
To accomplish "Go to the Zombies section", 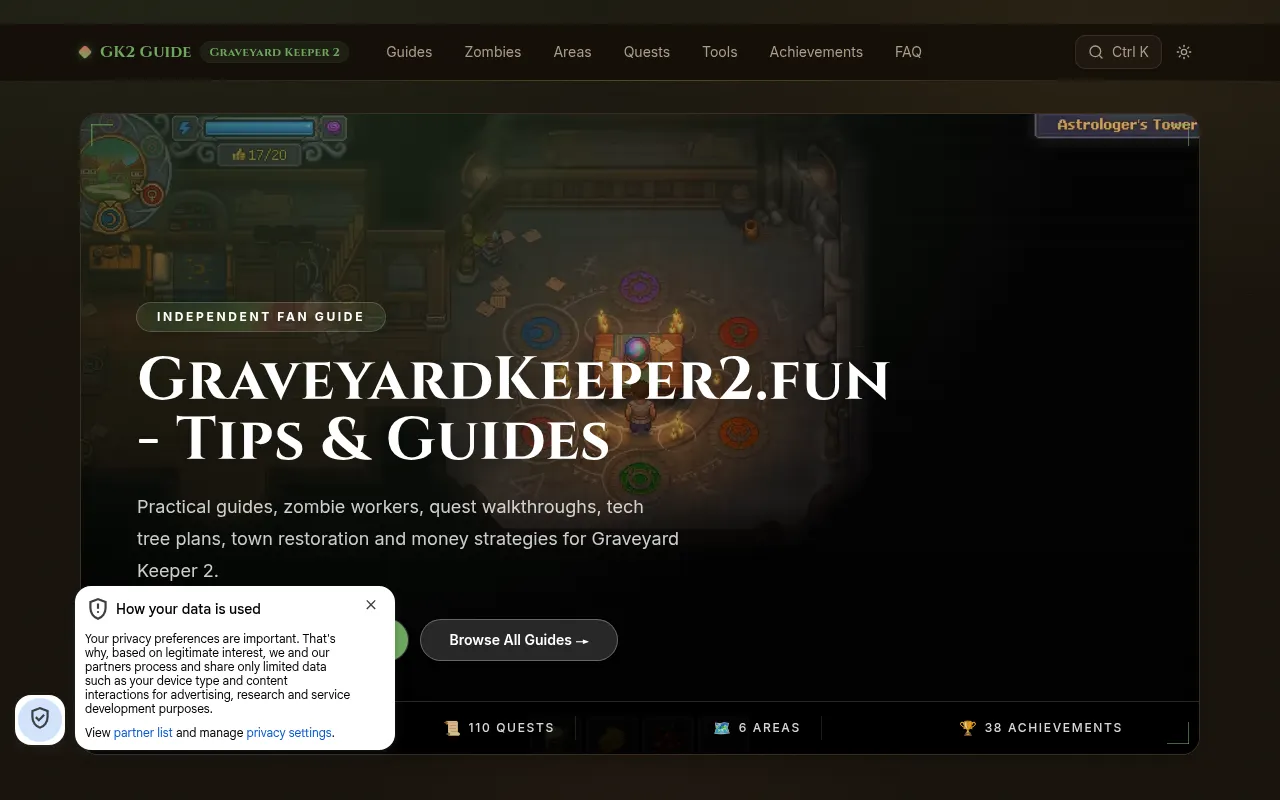I will click(x=493, y=52).
